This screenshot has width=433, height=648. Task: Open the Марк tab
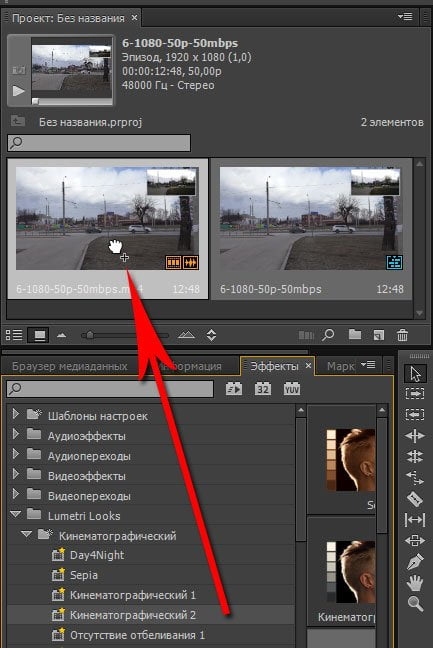point(340,366)
